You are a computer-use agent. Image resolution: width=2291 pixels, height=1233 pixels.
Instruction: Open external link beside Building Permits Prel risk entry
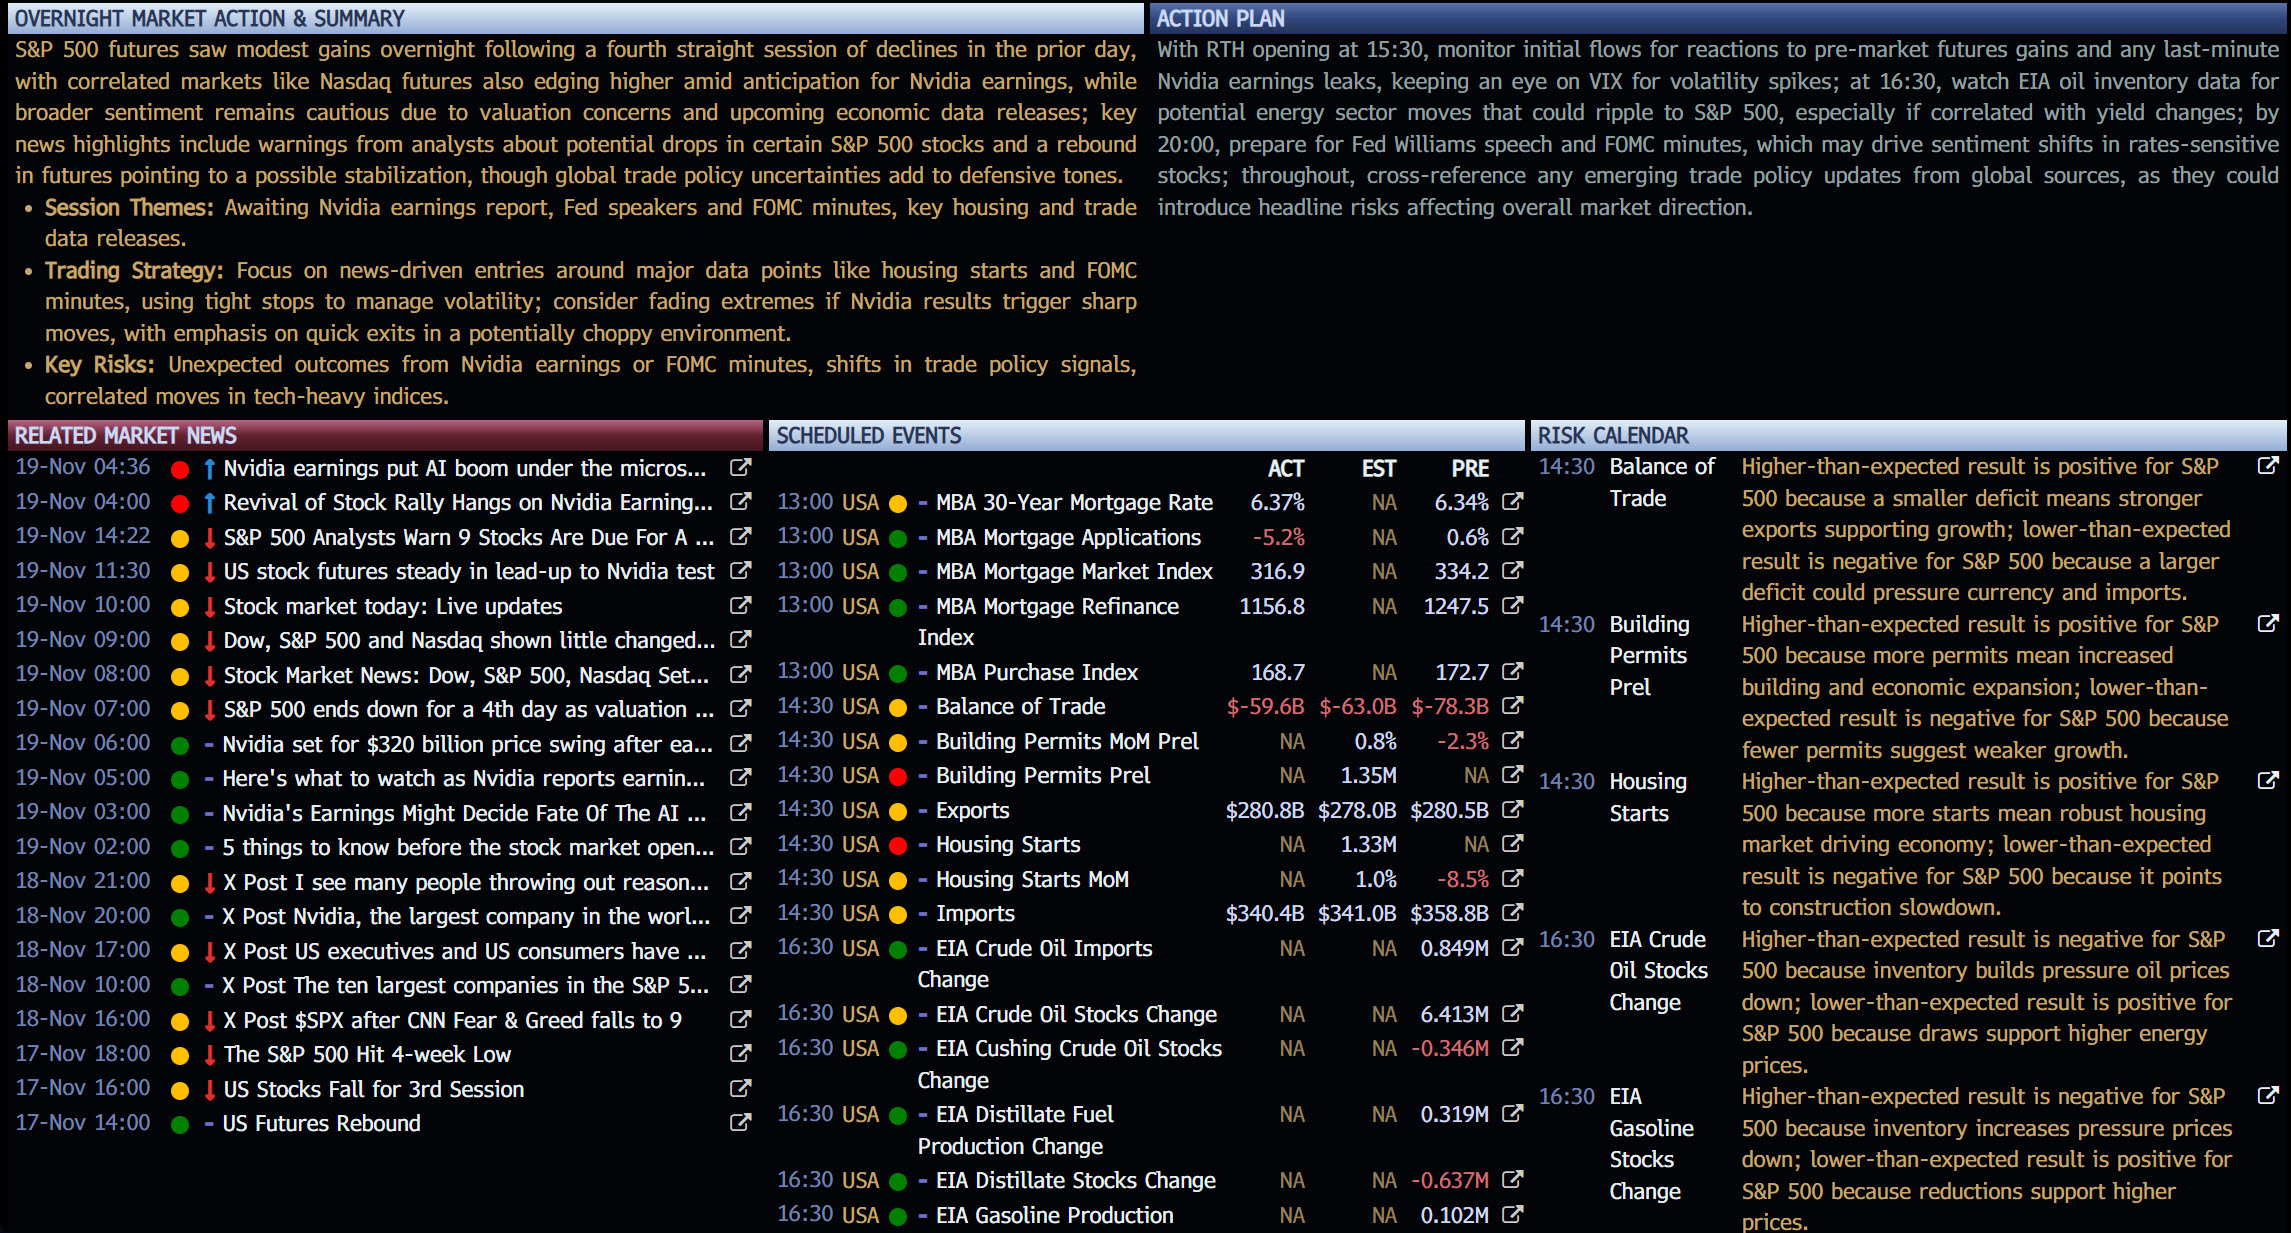coord(2268,624)
